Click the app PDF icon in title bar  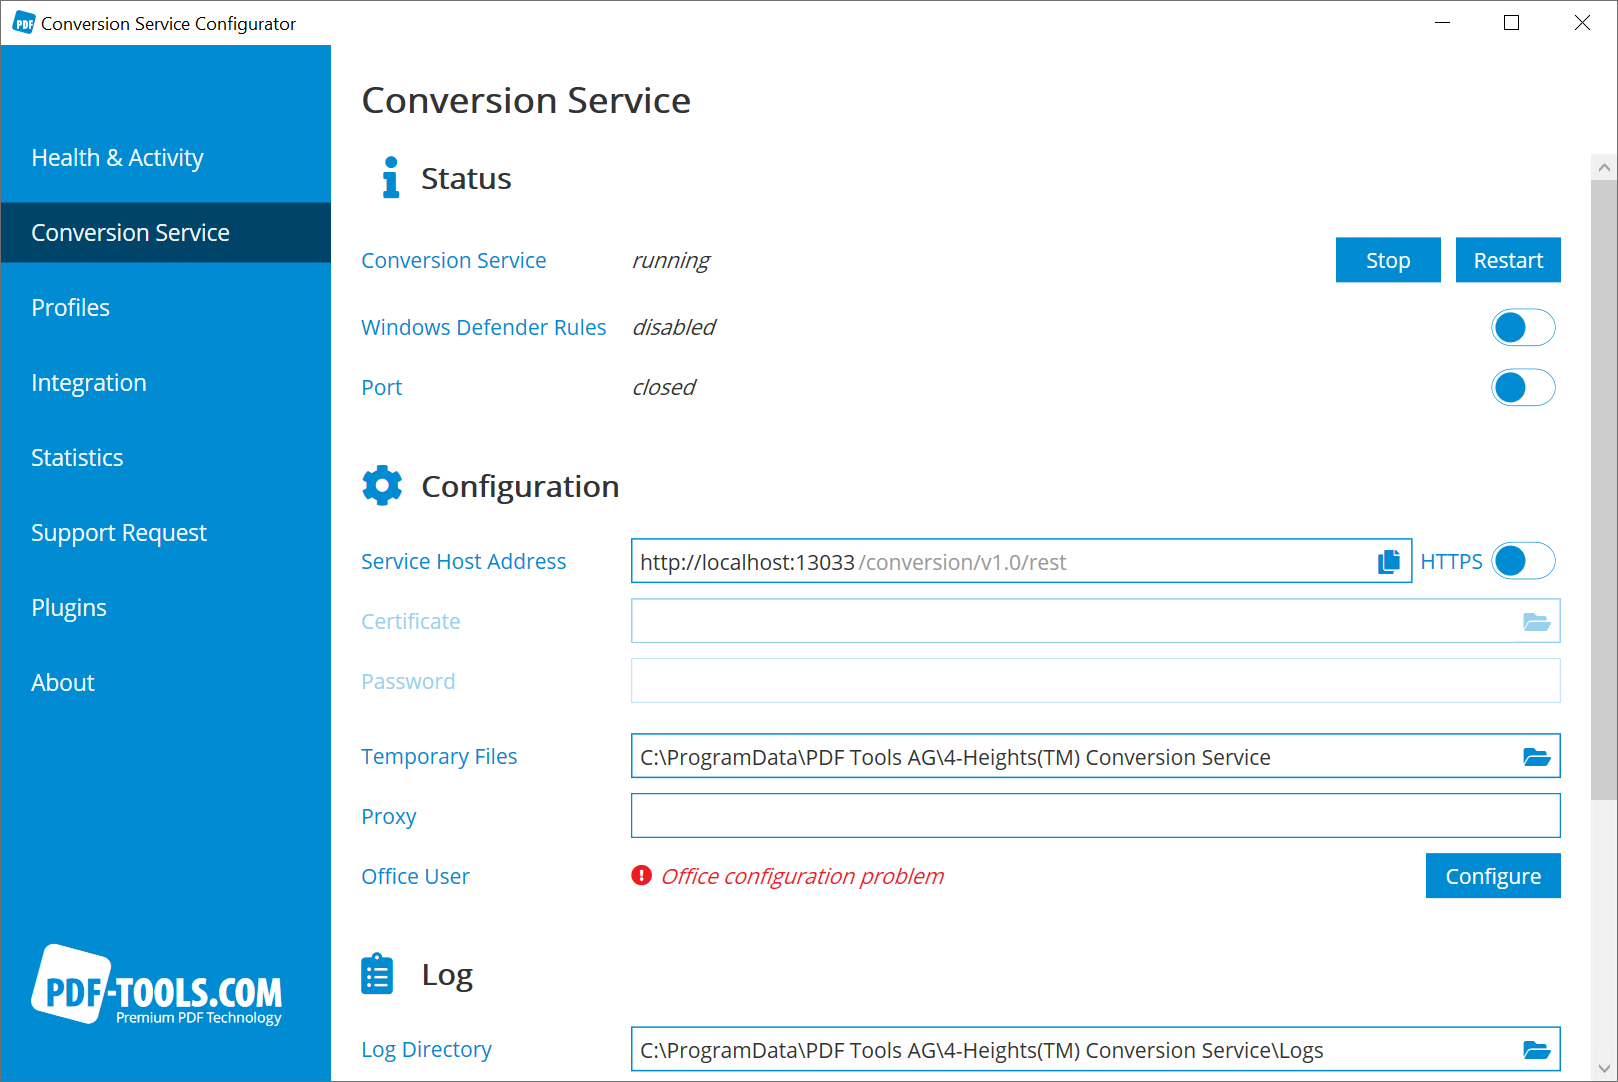coord(24,23)
